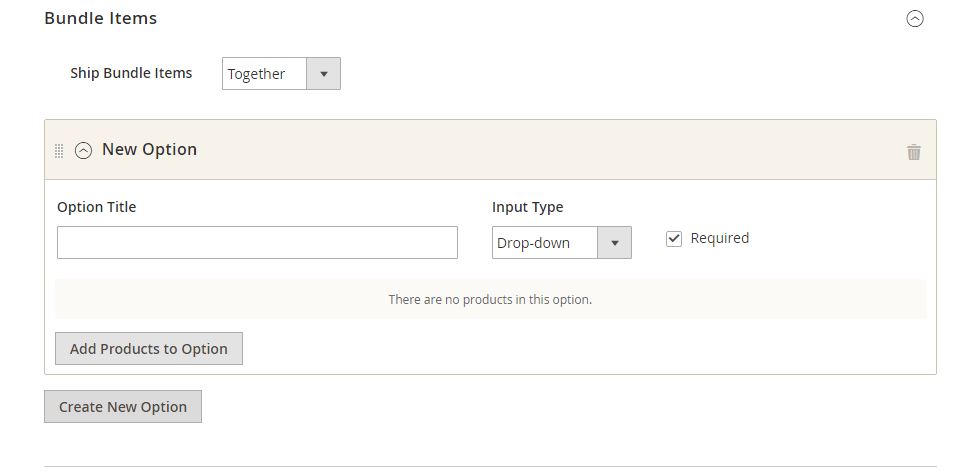The height and width of the screenshot is (476, 958).
Task: Click the Bundle Items heading
Action: point(101,18)
